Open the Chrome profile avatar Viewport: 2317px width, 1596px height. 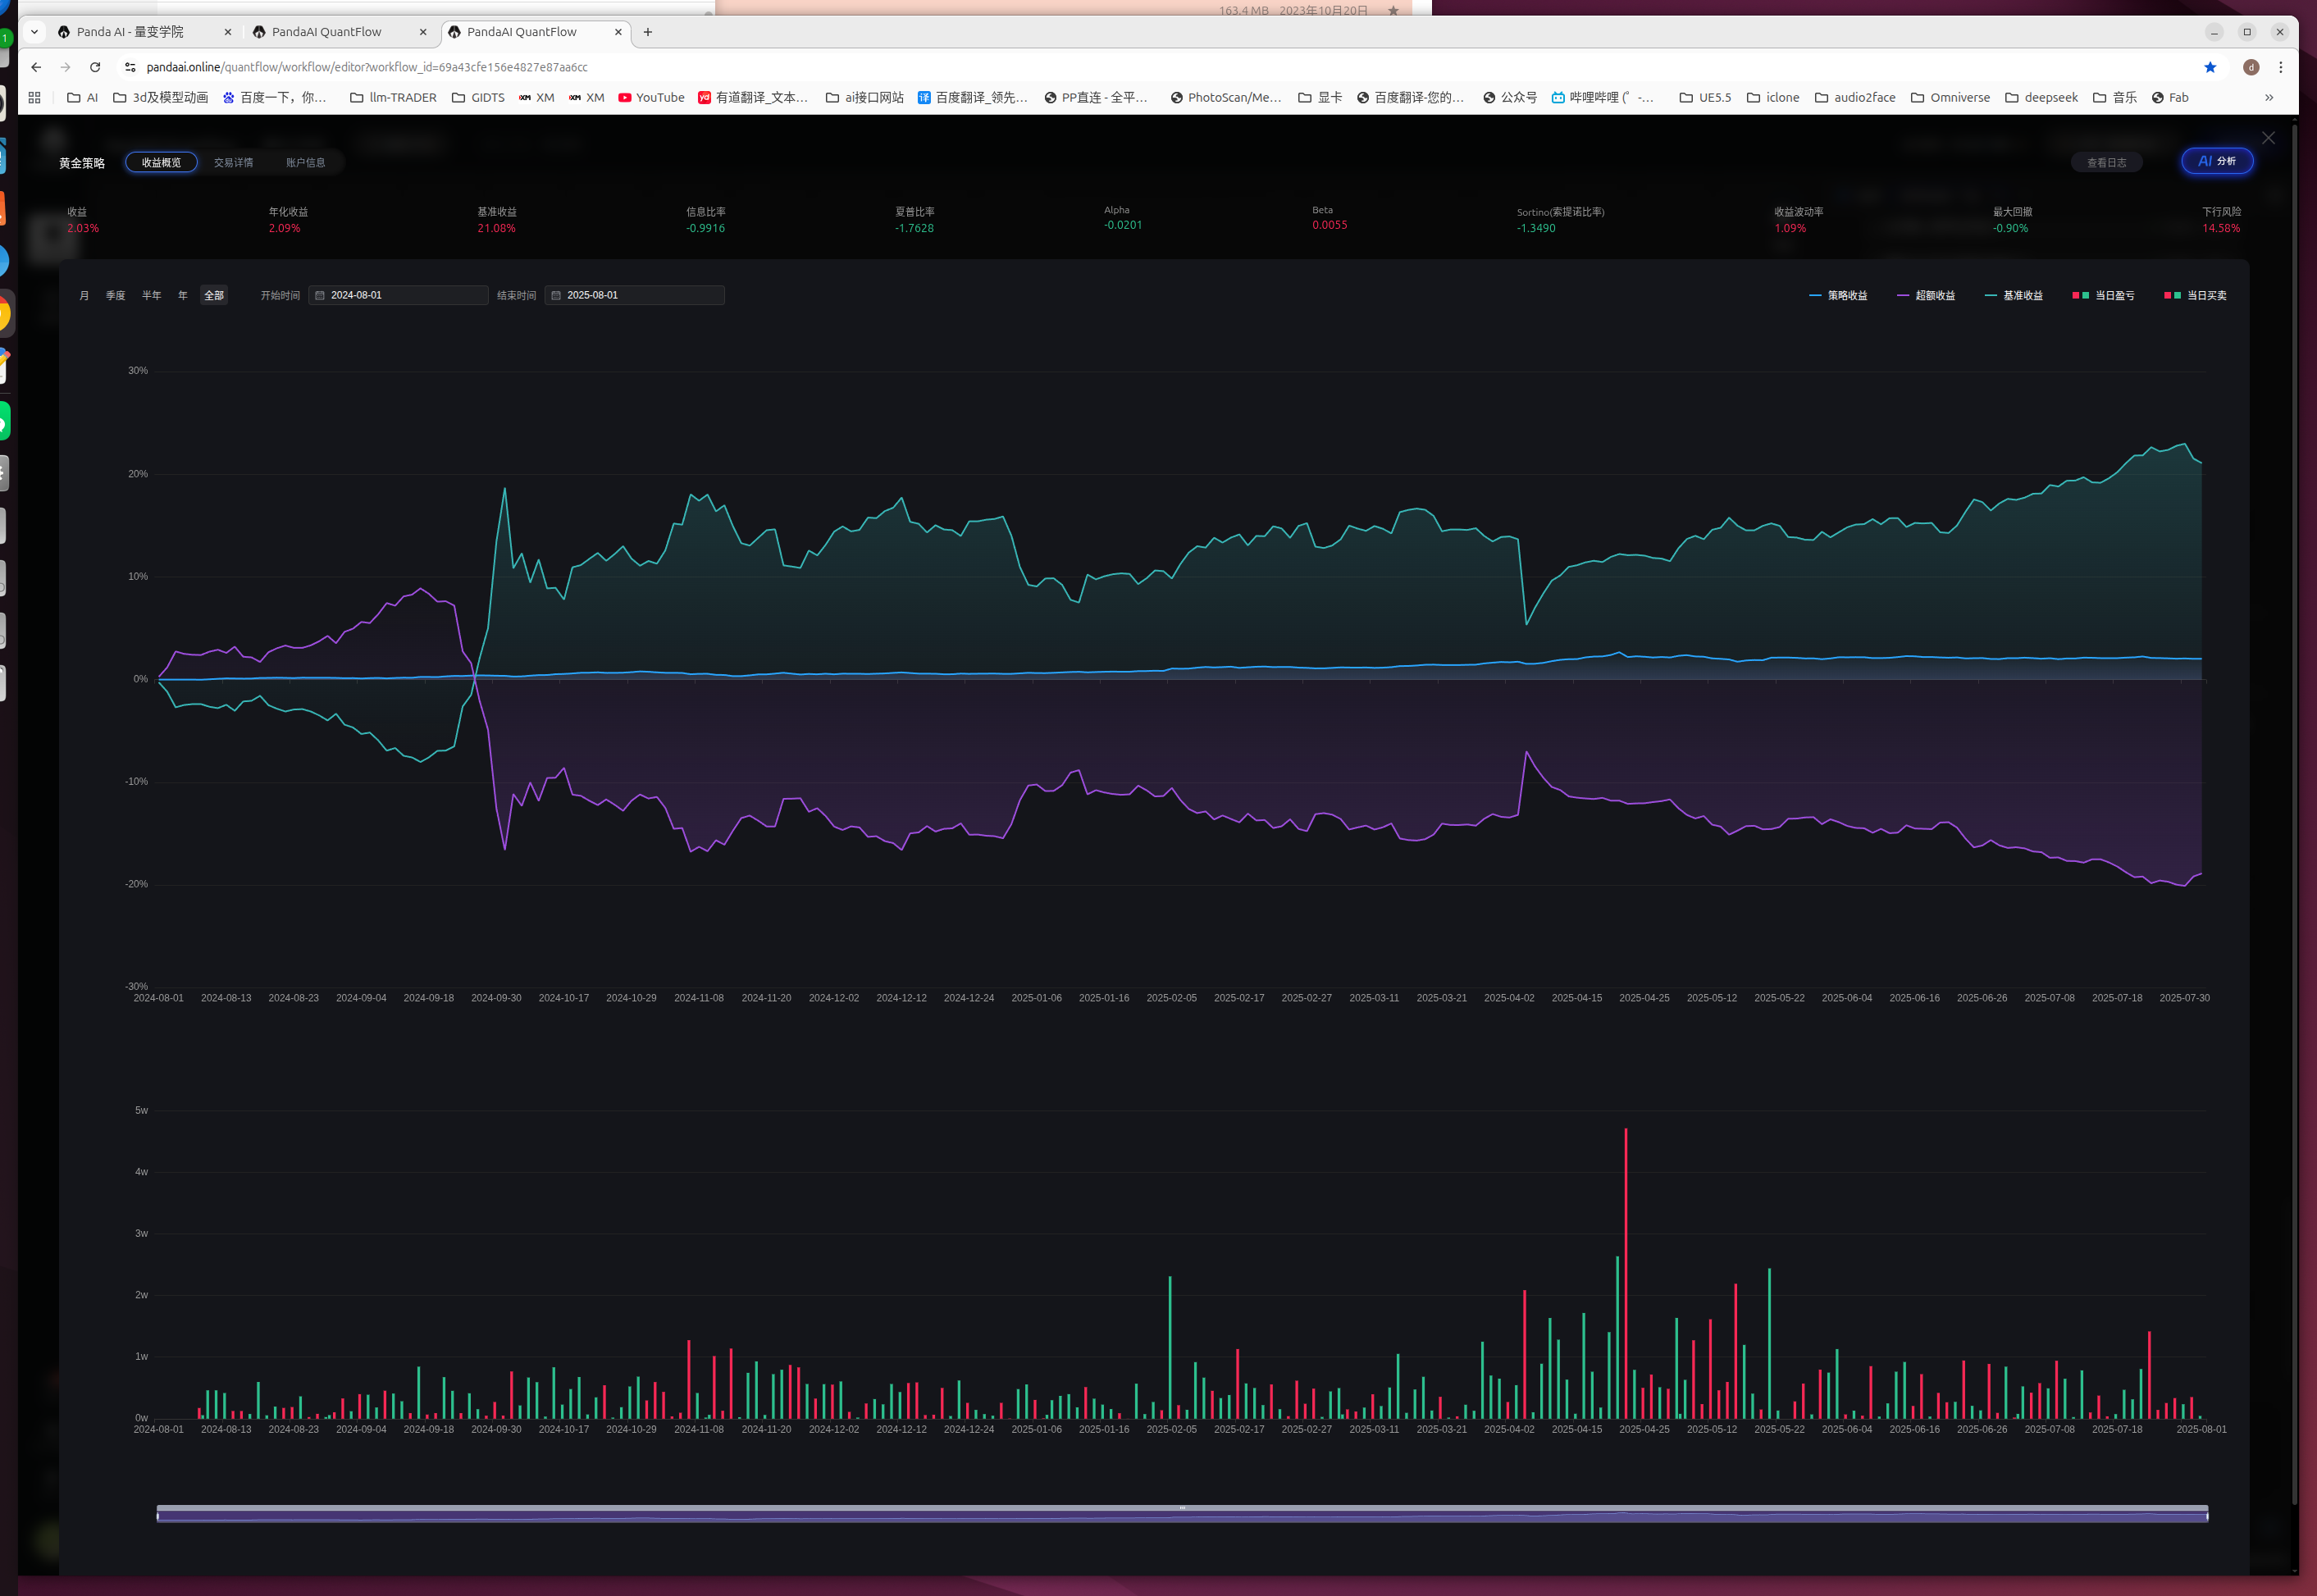coord(2251,67)
